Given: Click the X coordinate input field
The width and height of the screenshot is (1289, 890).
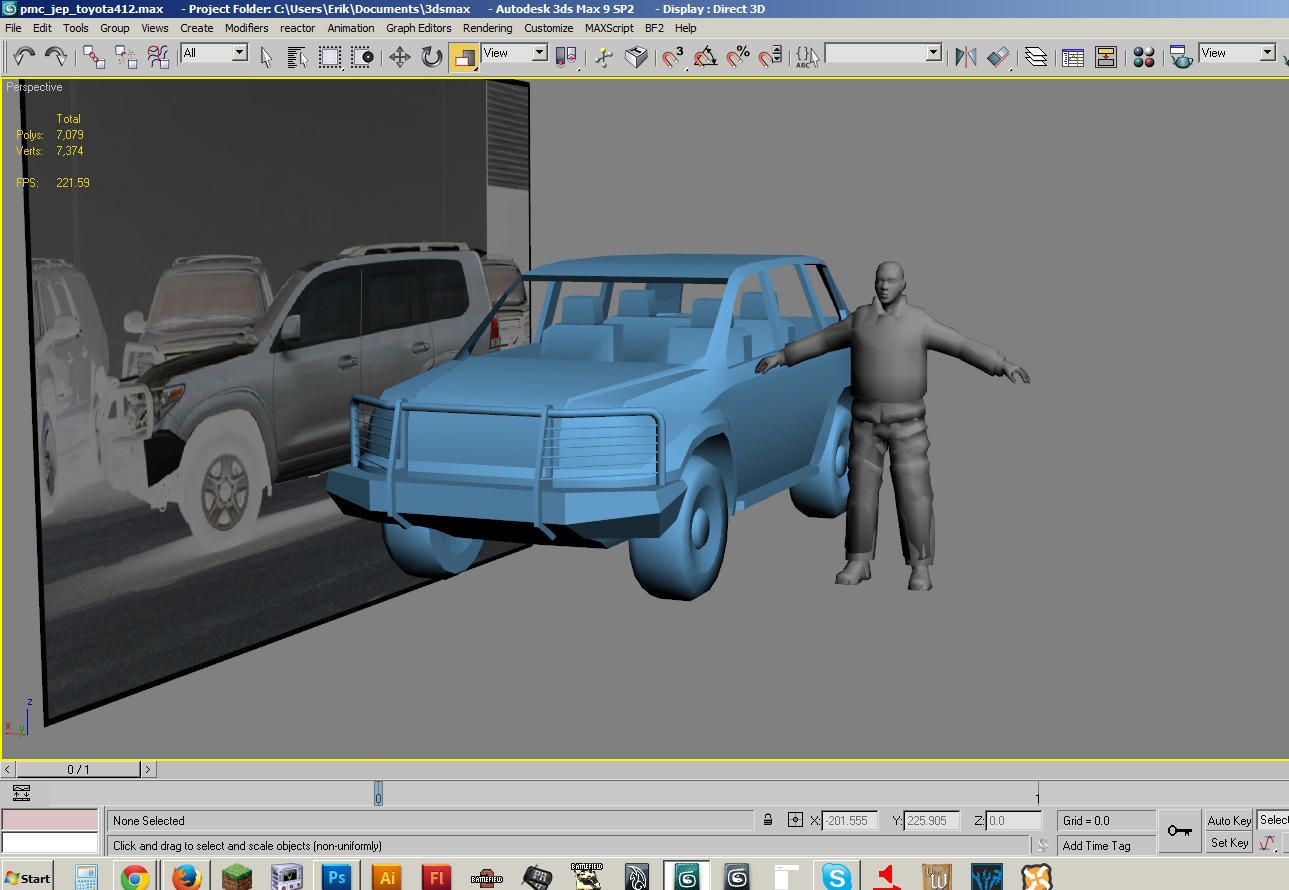Looking at the screenshot, I should tap(850, 821).
